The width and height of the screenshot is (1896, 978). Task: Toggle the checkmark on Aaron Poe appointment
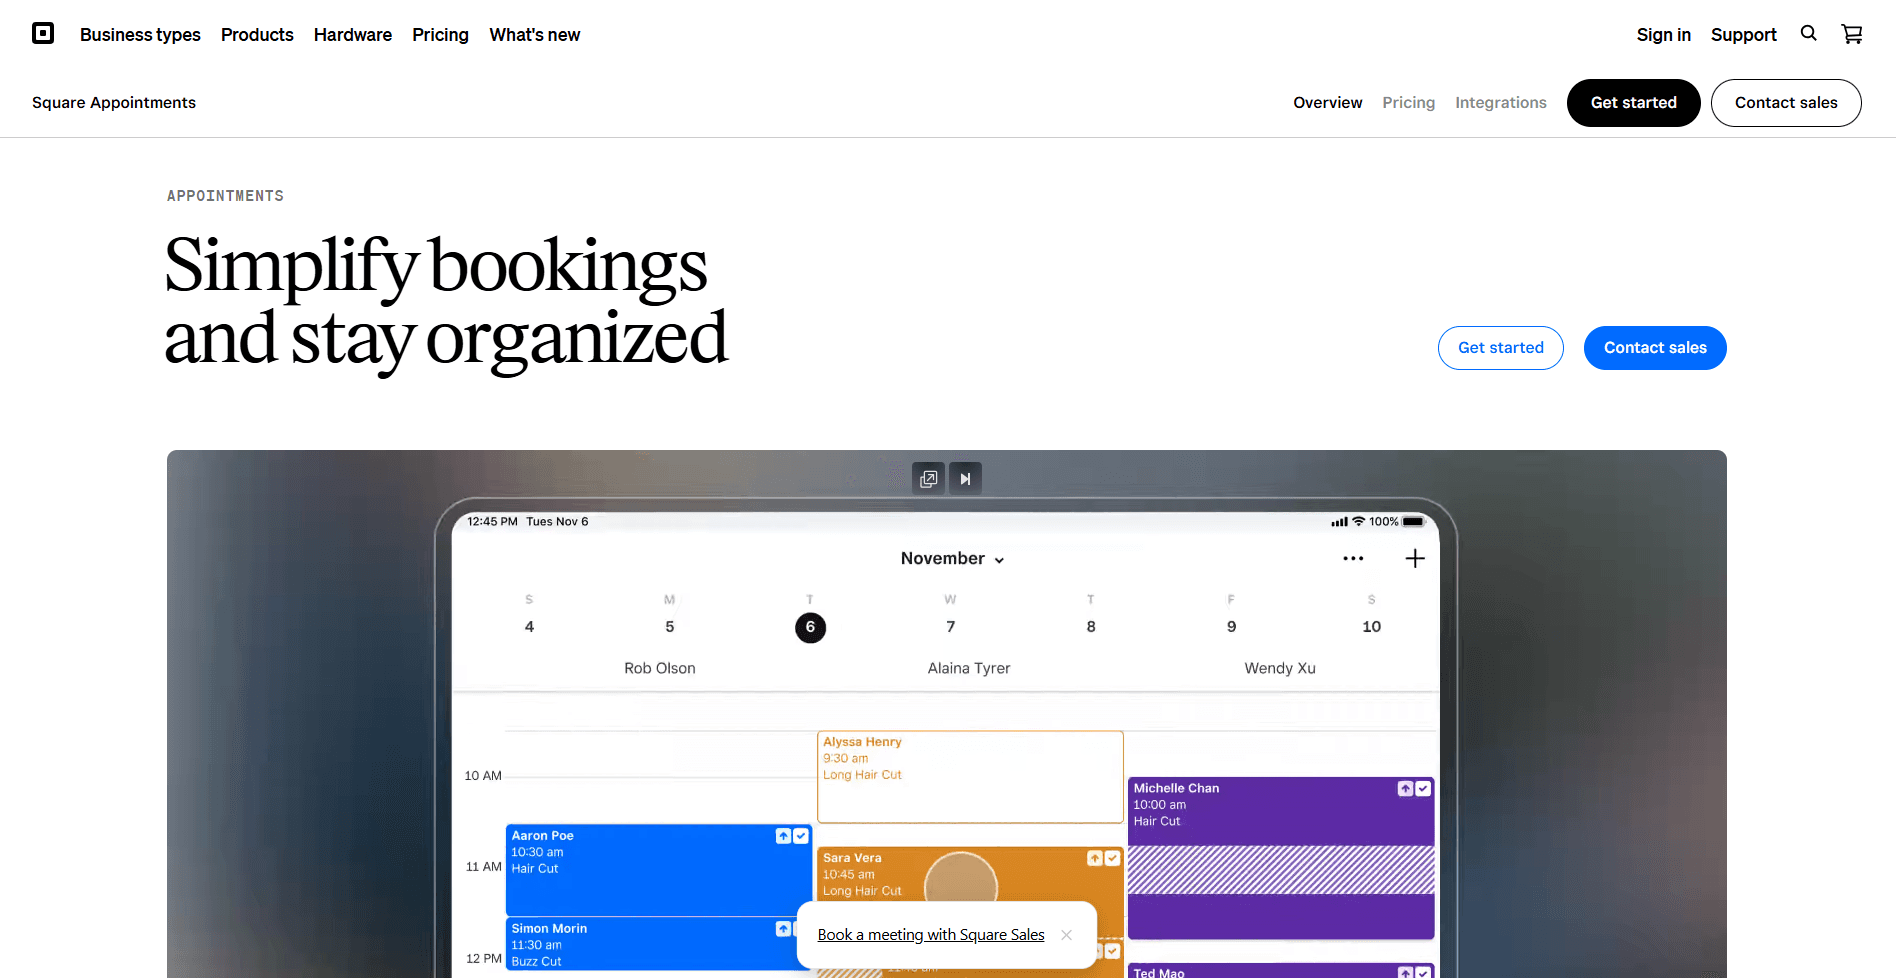click(801, 836)
